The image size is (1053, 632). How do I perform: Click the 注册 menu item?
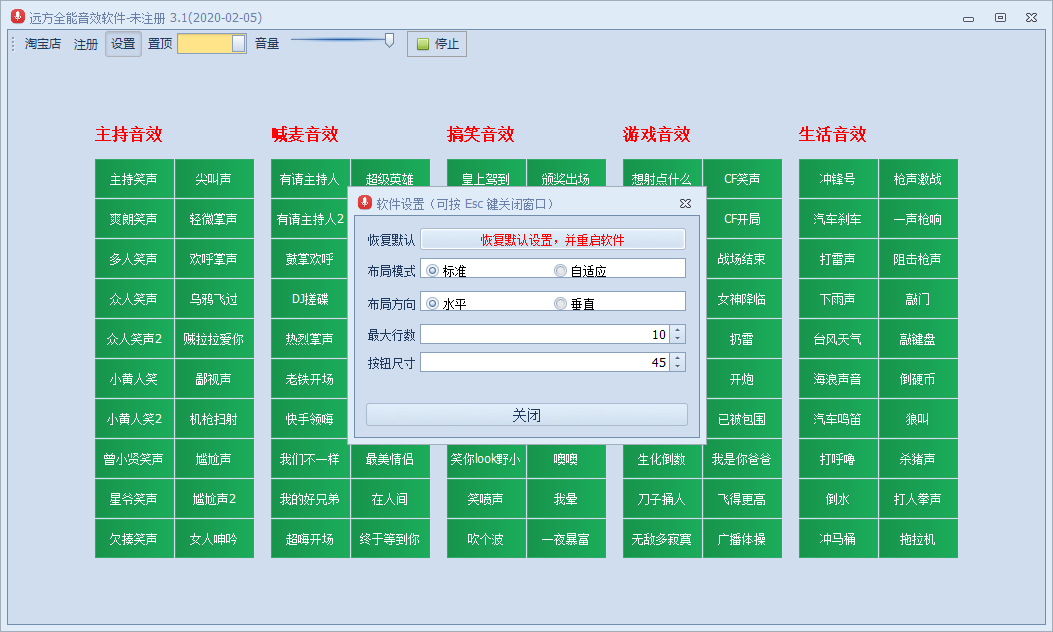[x=86, y=44]
